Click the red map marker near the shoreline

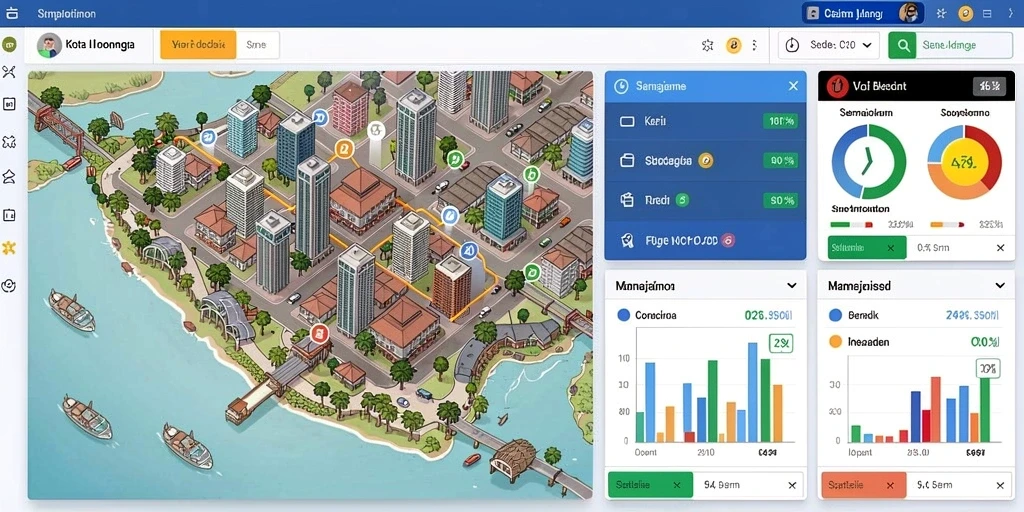tap(319, 334)
